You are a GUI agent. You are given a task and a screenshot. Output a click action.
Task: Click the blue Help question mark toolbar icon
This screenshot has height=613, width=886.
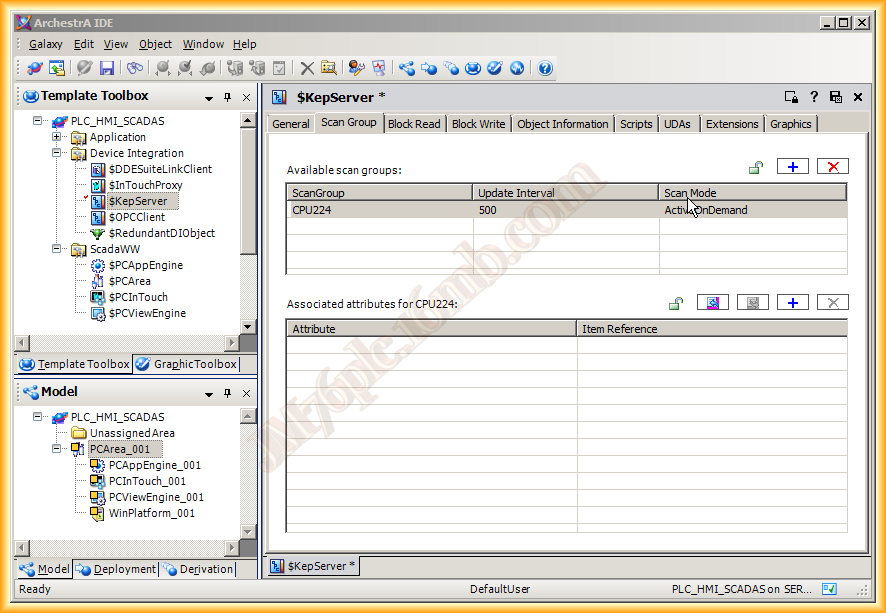545,68
